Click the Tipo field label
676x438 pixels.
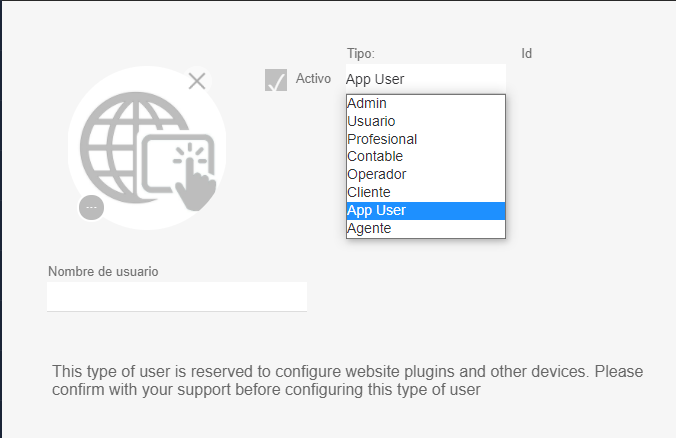[360, 53]
